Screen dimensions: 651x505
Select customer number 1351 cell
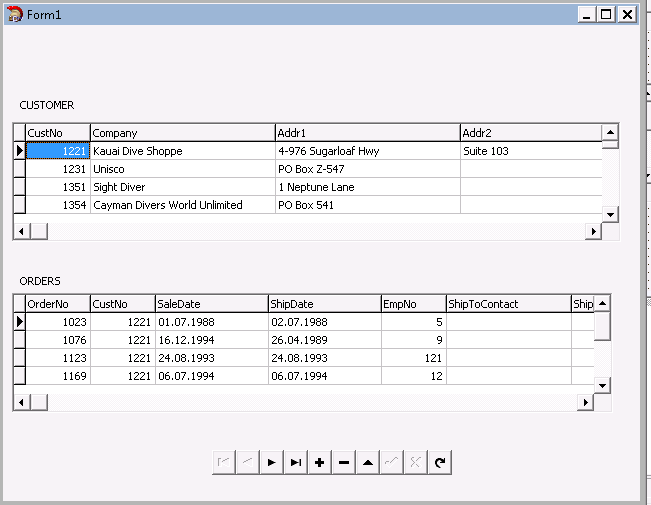click(x=58, y=187)
